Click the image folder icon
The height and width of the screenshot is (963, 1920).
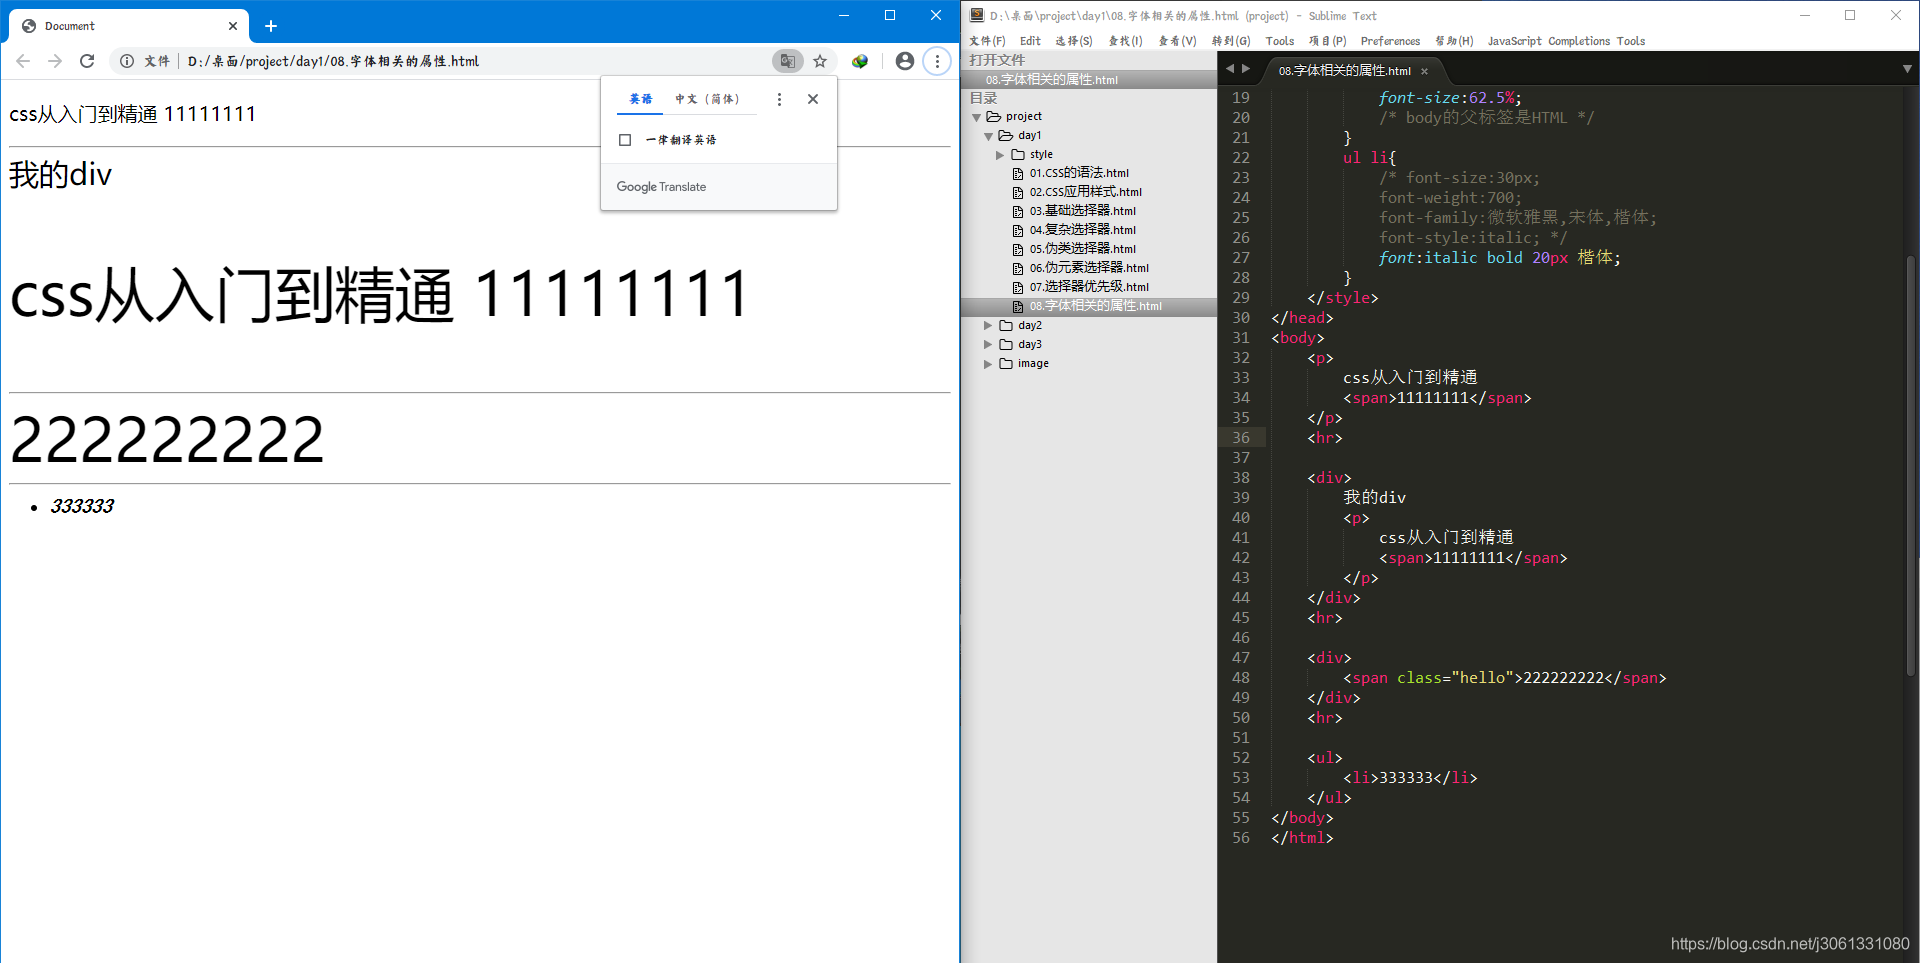[x=1006, y=364]
